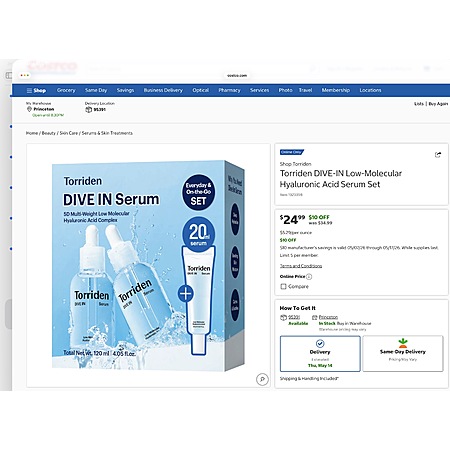
Task: Open the Membership menu
Action: pos(336,90)
